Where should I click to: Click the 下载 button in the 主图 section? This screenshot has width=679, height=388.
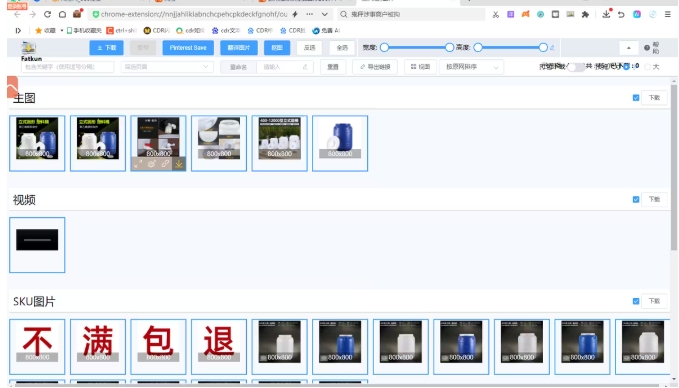pos(654,98)
